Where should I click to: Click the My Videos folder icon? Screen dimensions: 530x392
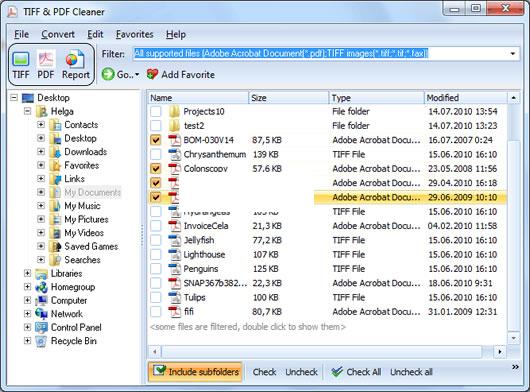pos(55,233)
